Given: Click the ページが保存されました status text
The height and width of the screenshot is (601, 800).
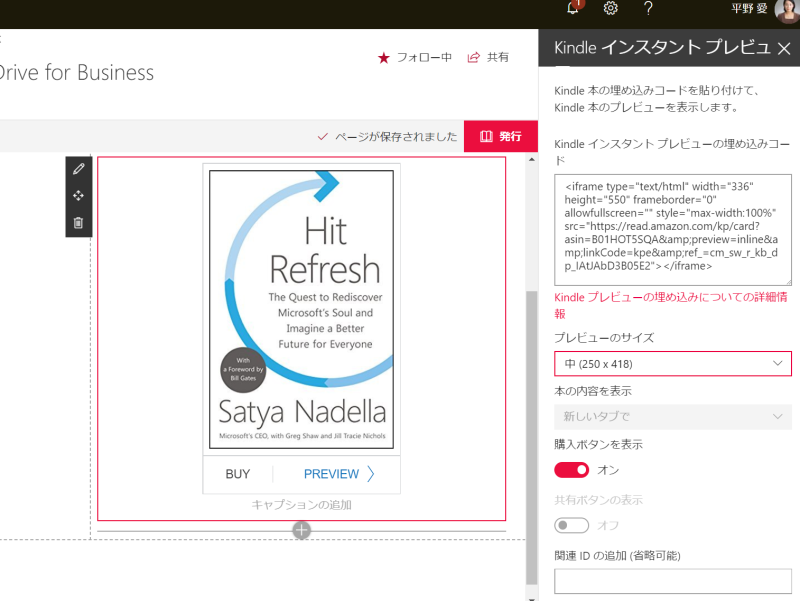Looking at the screenshot, I should pos(396,137).
